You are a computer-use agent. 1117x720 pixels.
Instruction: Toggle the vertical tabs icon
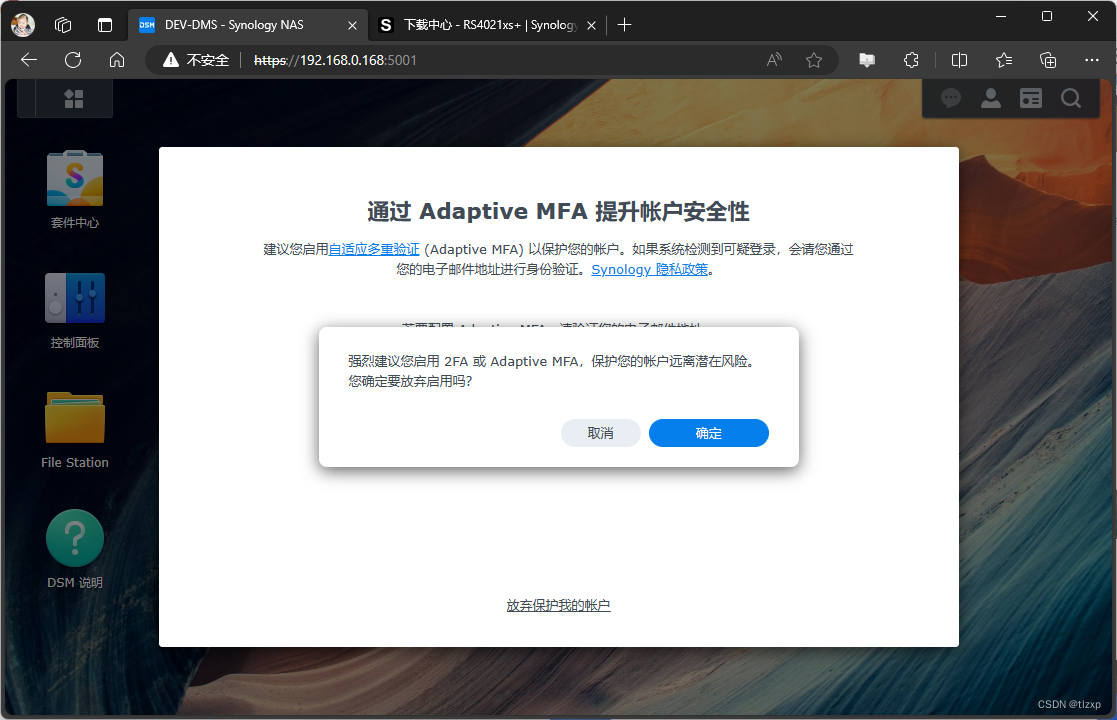click(105, 25)
